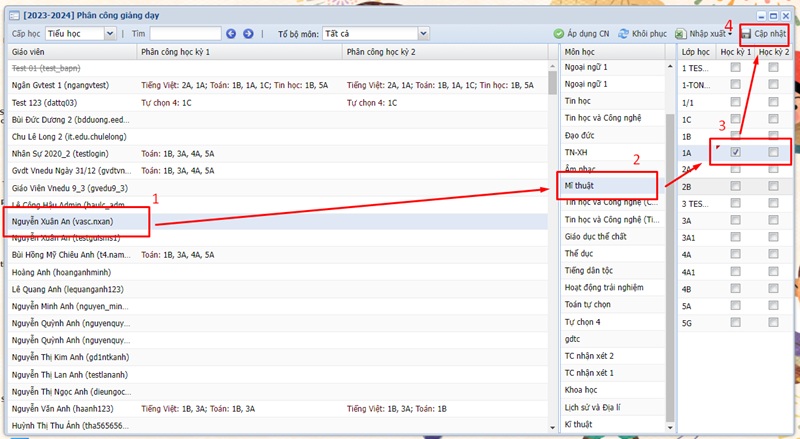The image size is (800, 439).
Task: Click subject list scroll-down arrow
Action: 670,427
